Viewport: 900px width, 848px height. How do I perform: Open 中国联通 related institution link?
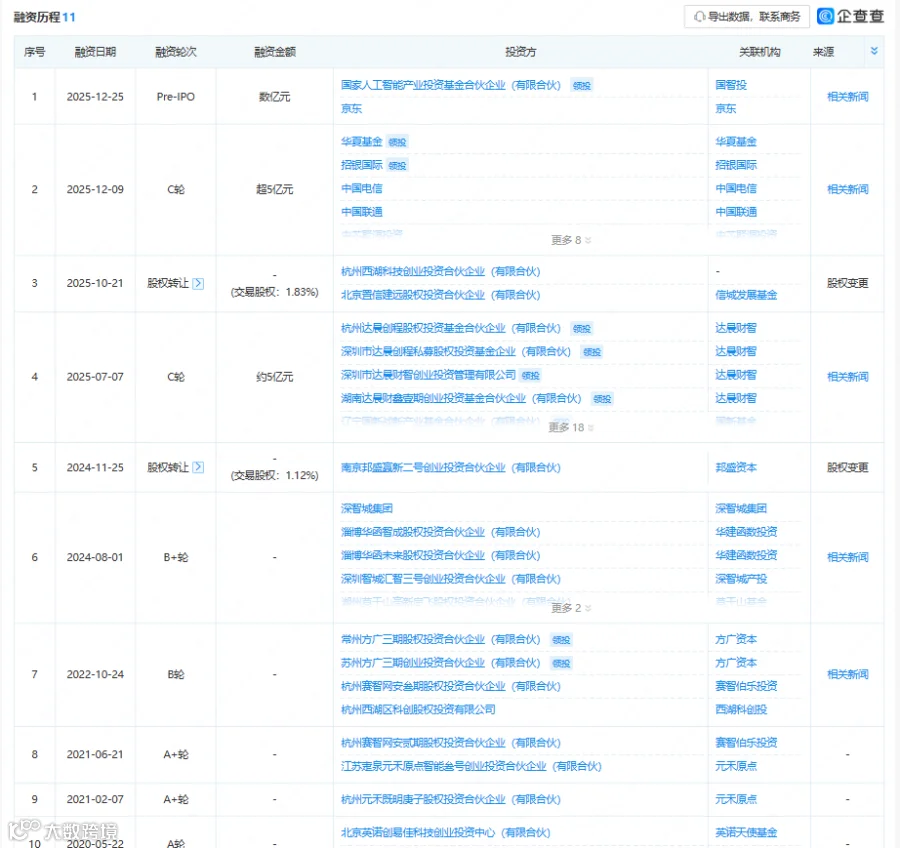(736, 212)
